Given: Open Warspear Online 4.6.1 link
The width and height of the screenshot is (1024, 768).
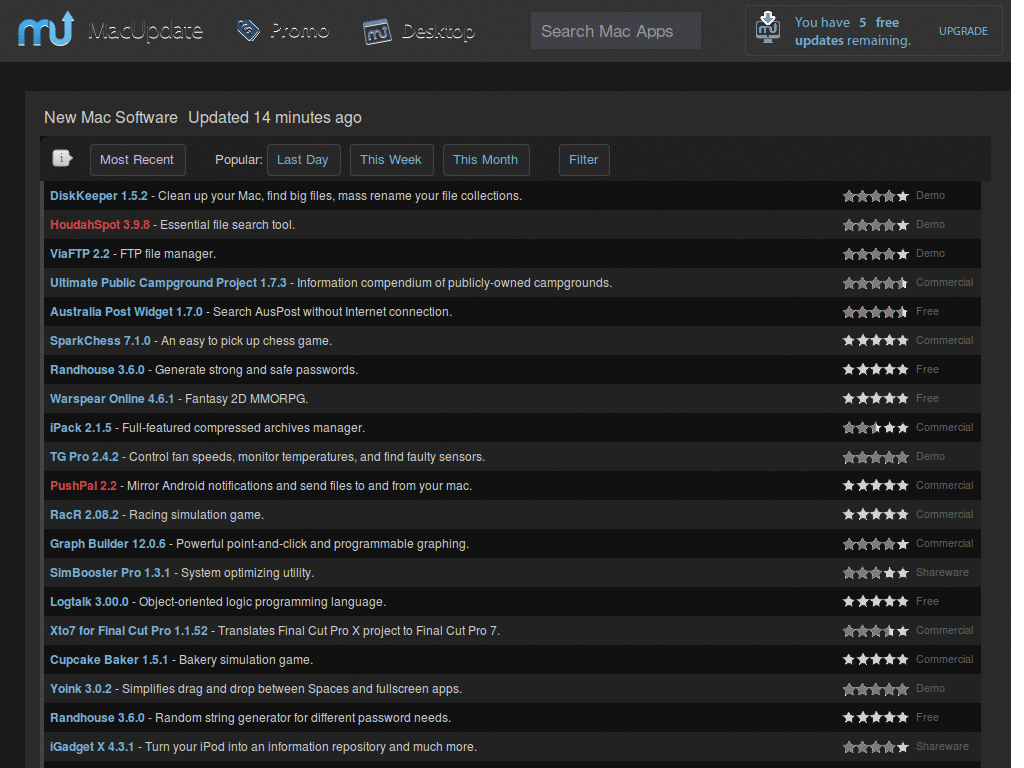Looking at the screenshot, I should tap(112, 398).
